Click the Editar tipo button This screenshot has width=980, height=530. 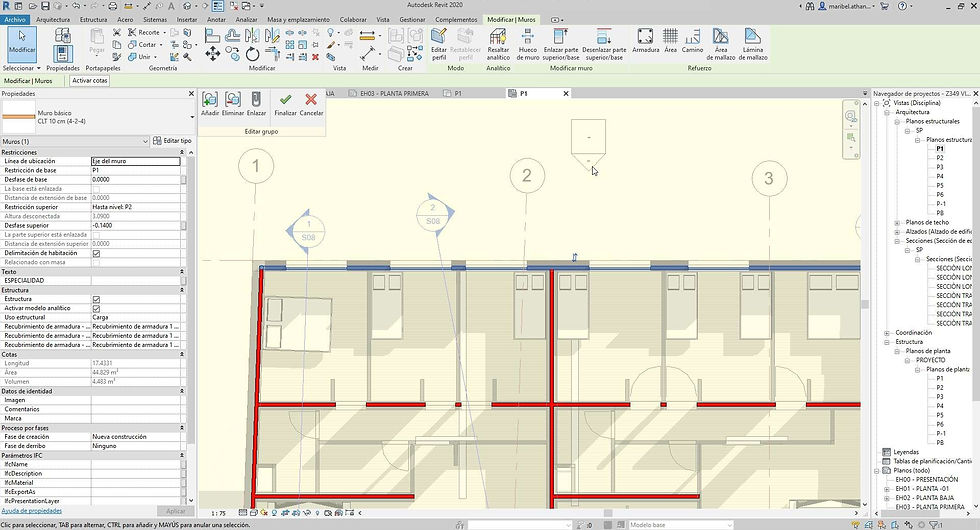172,141
